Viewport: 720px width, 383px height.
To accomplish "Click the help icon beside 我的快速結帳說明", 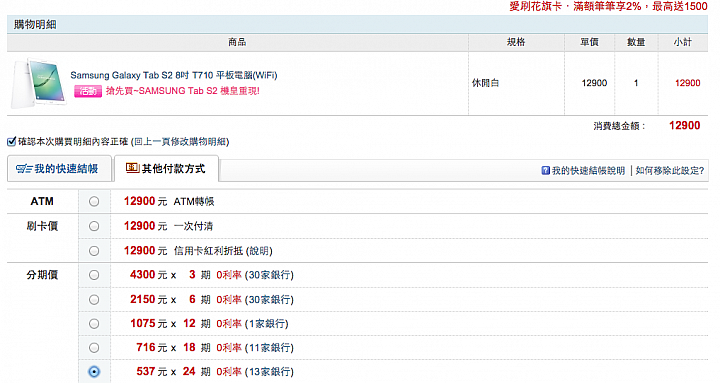I will (x=546, y=170).
